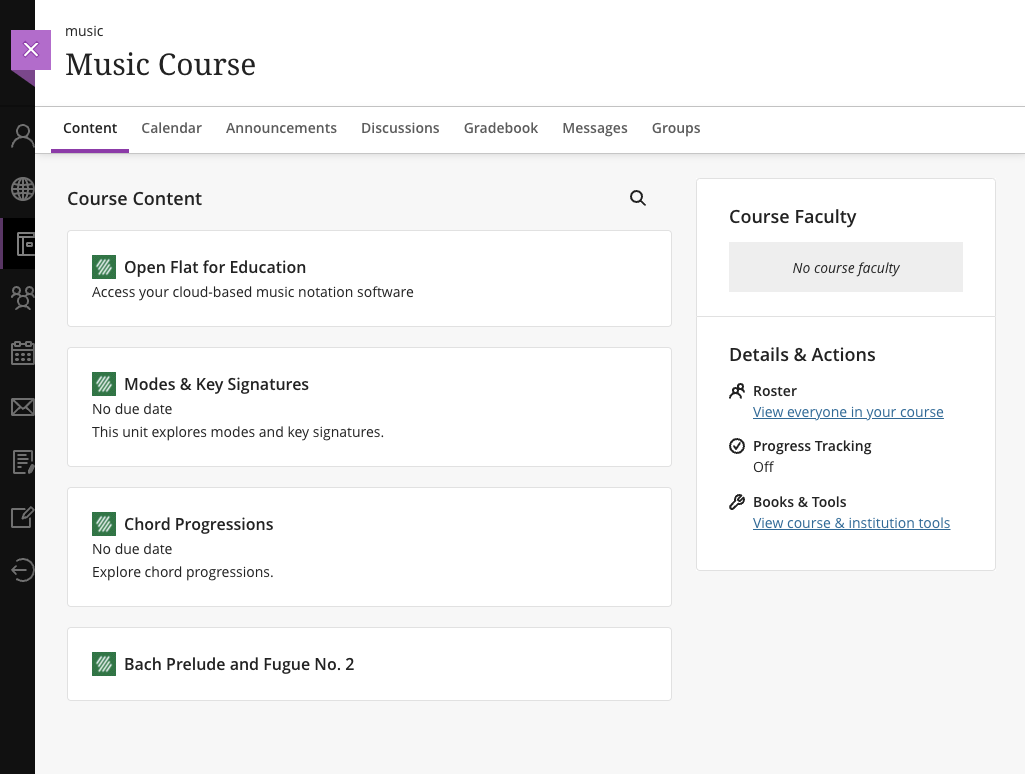Open the "Open Flat for Education" item
Image resolution: width=1025 pixels, height=774 pixels.
(215, 267)
